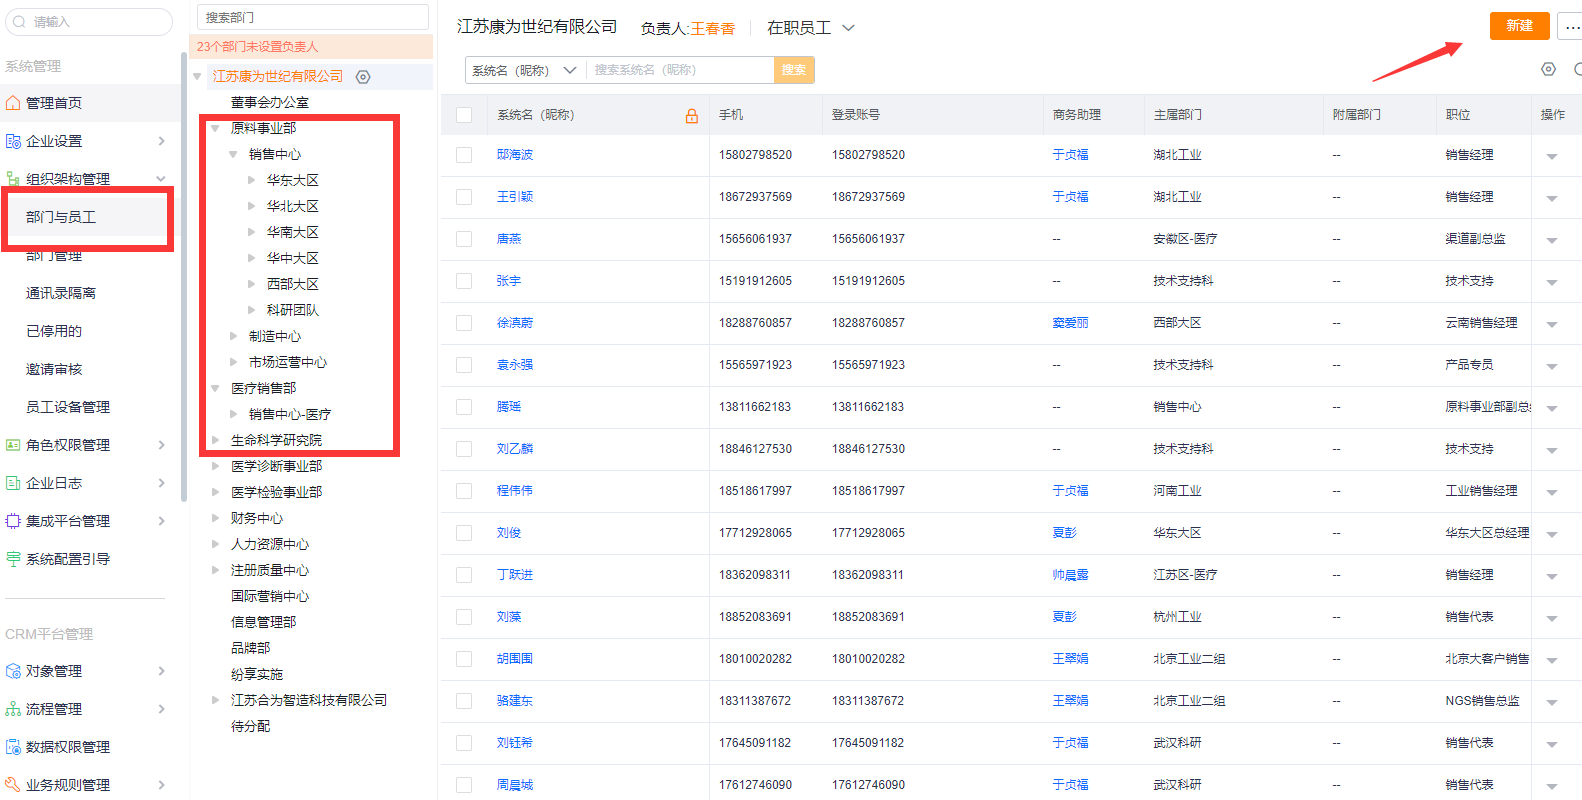This screenshot has width=1582, height=800.
Task: Click the 组织架构管理 org-tree icon
Action: coord(13,179)
